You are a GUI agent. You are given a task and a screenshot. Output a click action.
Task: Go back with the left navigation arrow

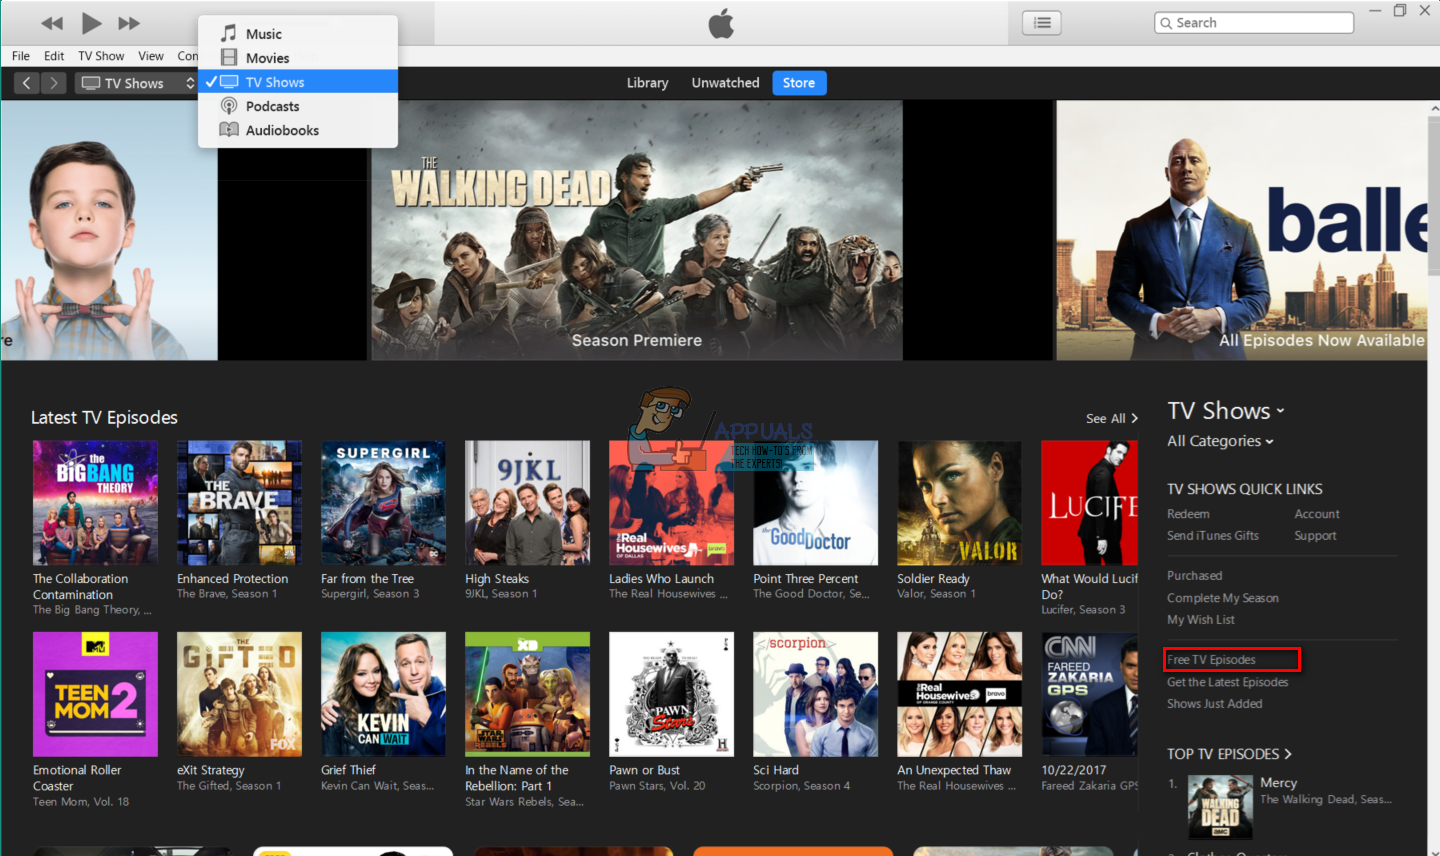tap(27, 83)
